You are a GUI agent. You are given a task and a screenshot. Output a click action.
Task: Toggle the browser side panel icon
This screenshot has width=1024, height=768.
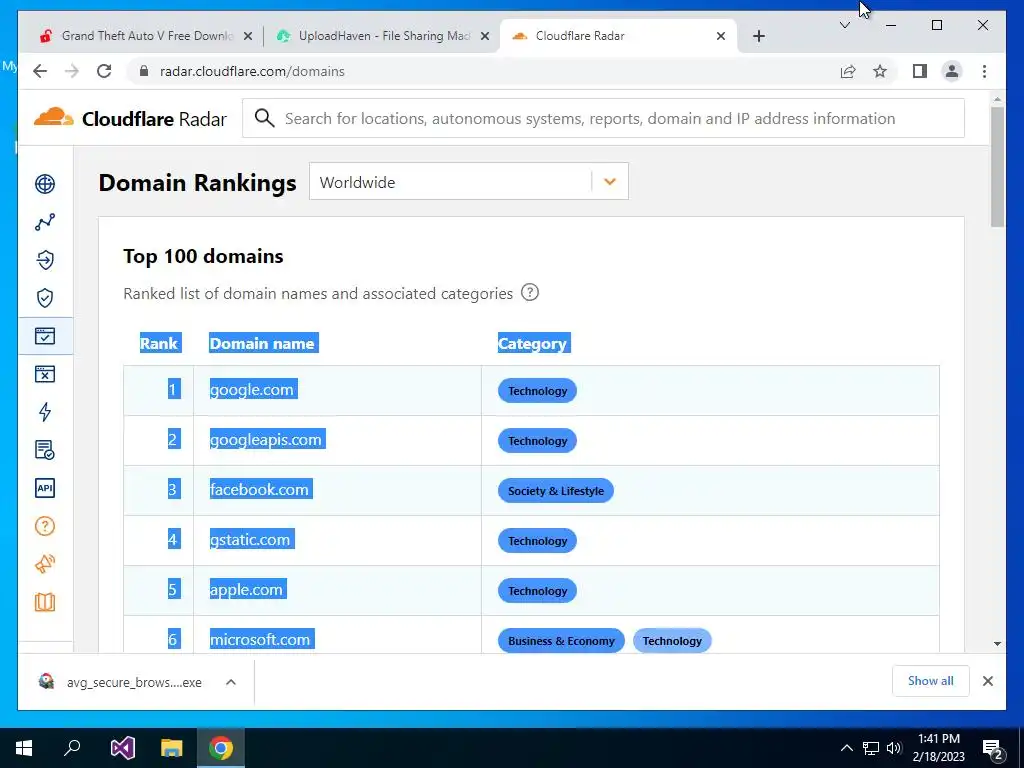[920, 71]
